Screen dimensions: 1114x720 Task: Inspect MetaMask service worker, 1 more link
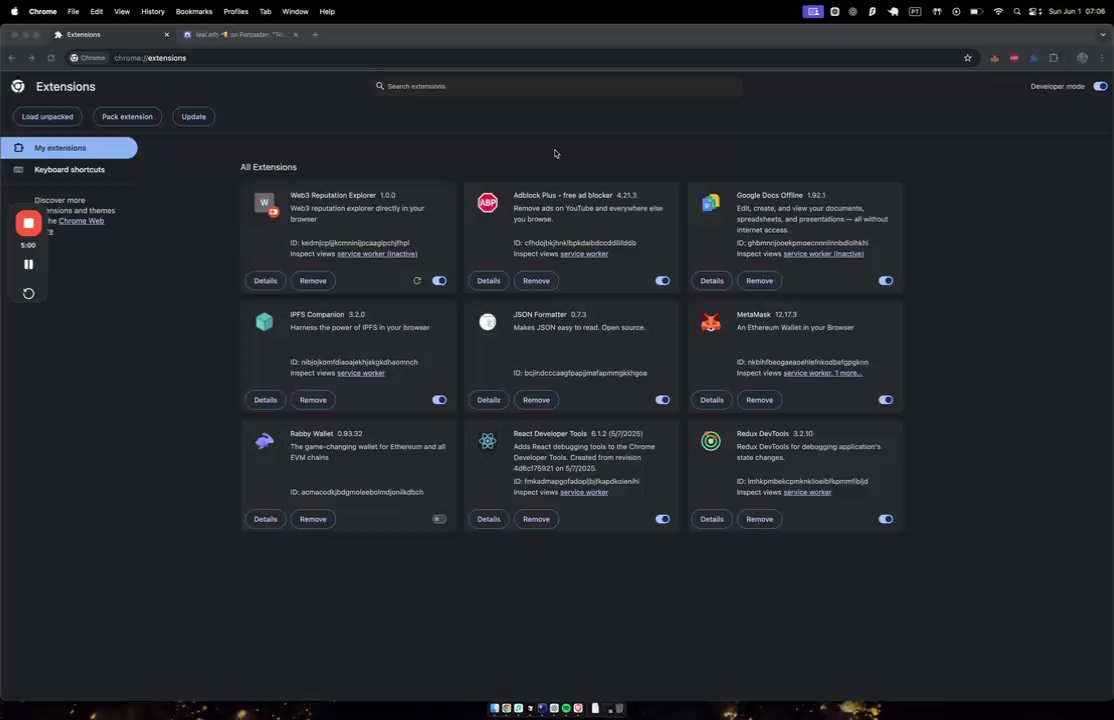[823, 373]
